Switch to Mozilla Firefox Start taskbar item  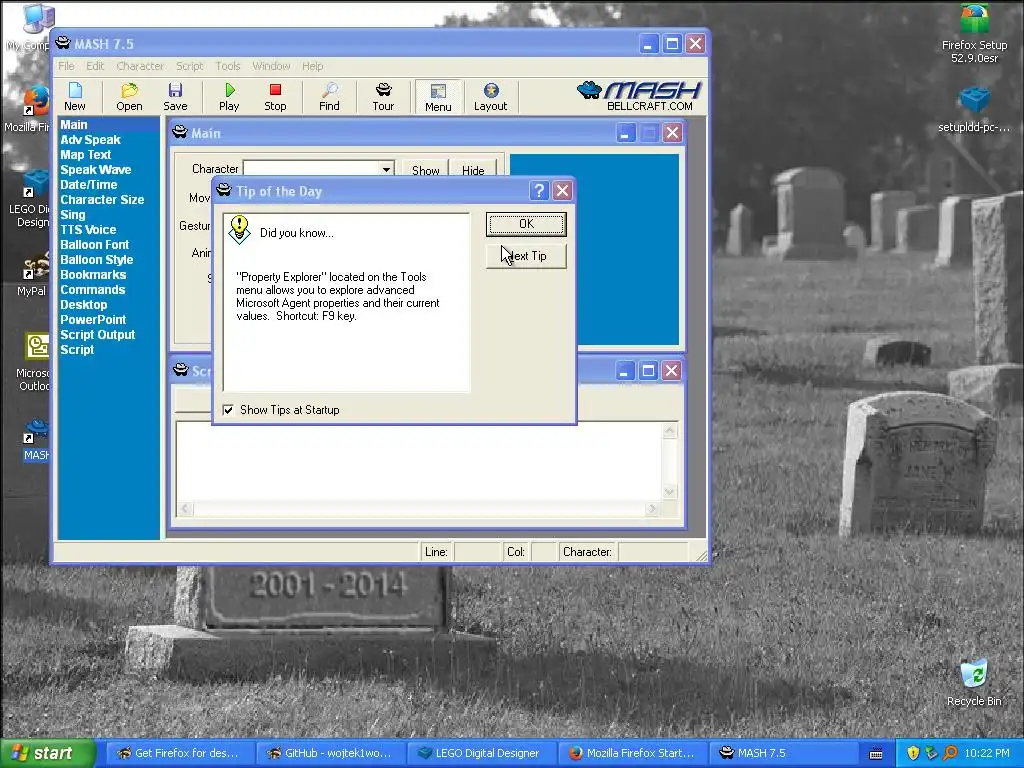[x=633, y=753]
